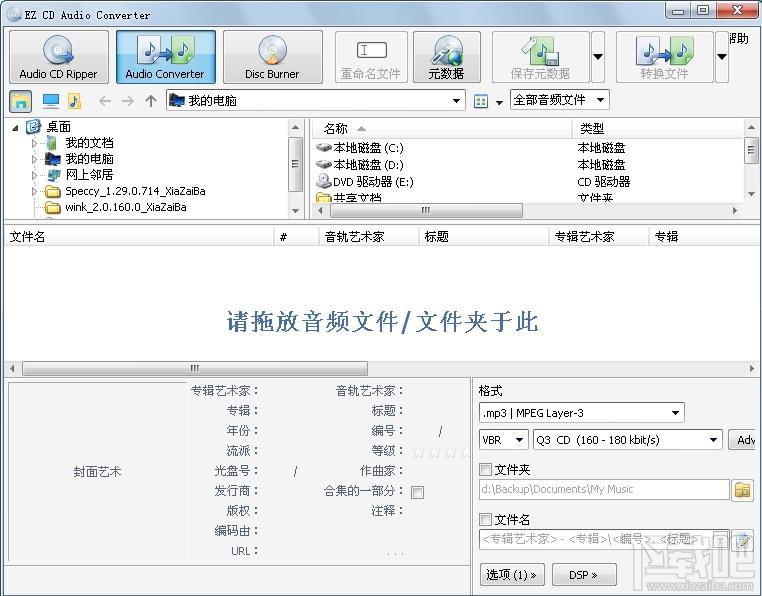Jump to My Computer monitor icon
The width and height of the screenshot is (762, 596).
click(51, 101)
